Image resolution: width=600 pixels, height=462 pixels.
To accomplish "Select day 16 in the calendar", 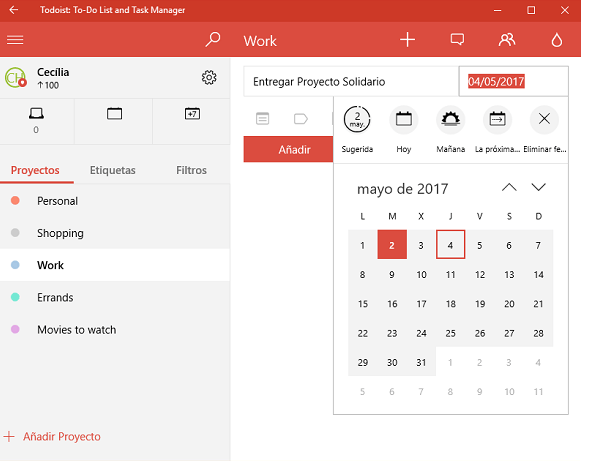I will 392,304.
